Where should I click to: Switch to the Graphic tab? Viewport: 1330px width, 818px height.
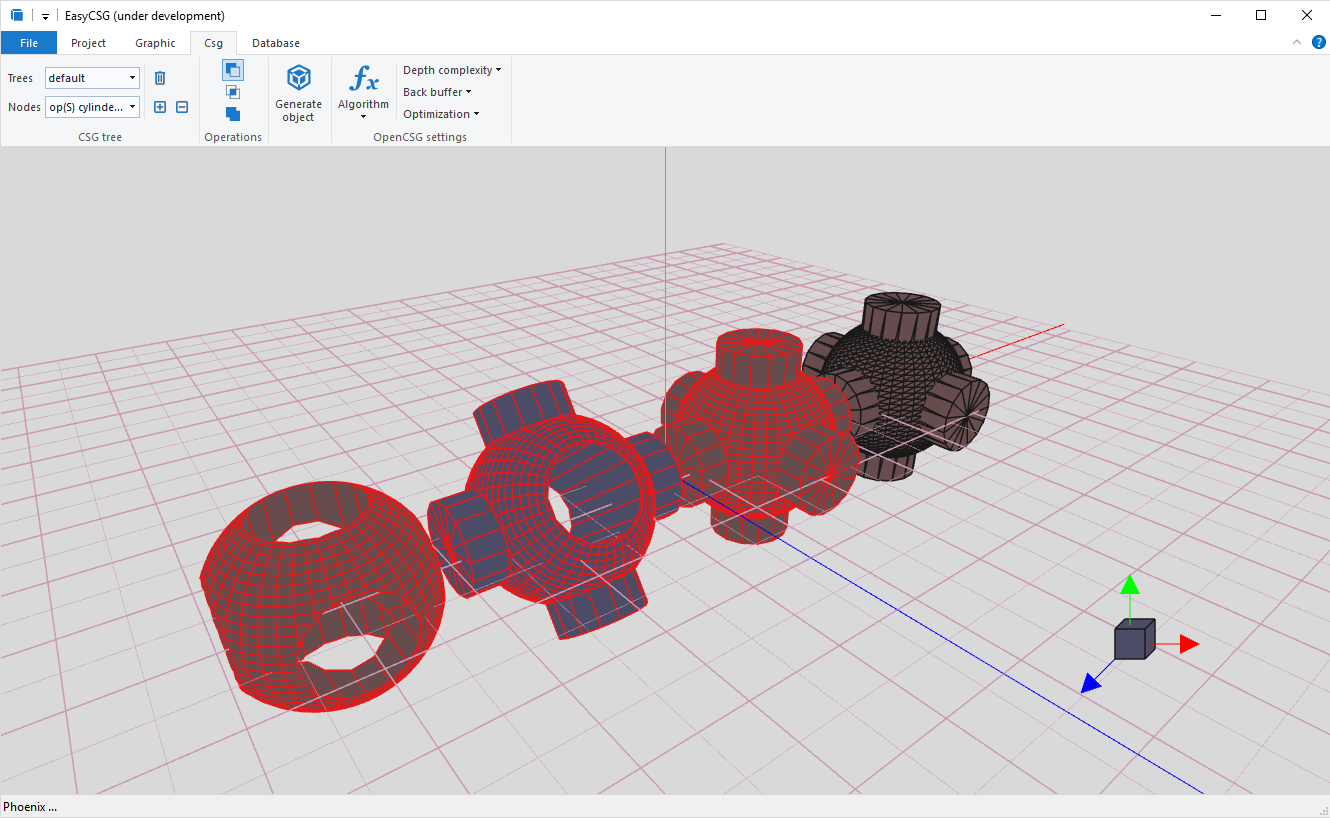[155, 43]
